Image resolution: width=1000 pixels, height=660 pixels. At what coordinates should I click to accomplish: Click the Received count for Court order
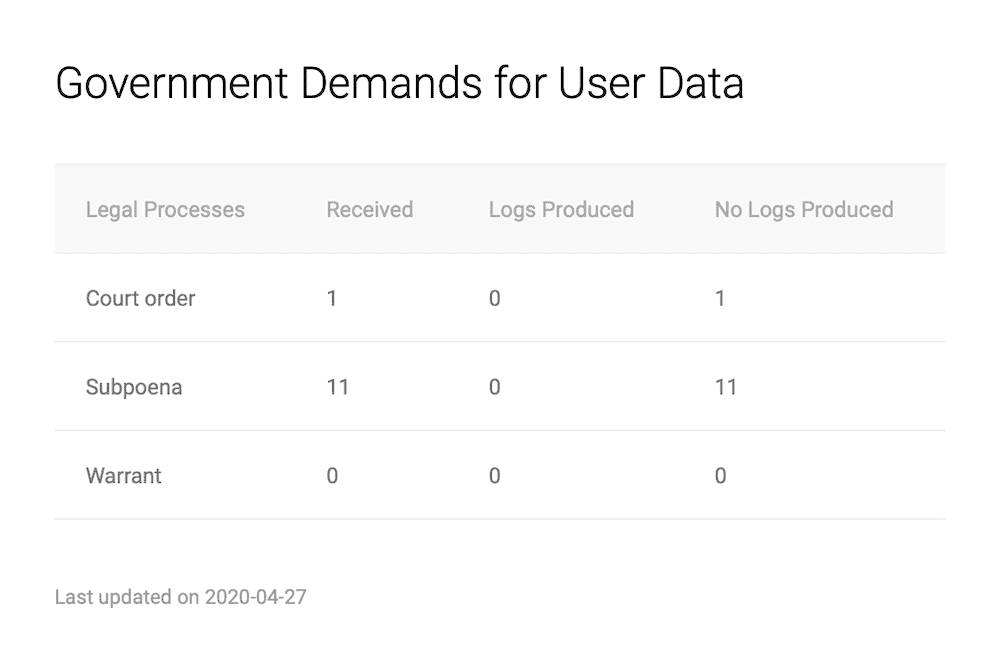[332, 298]
